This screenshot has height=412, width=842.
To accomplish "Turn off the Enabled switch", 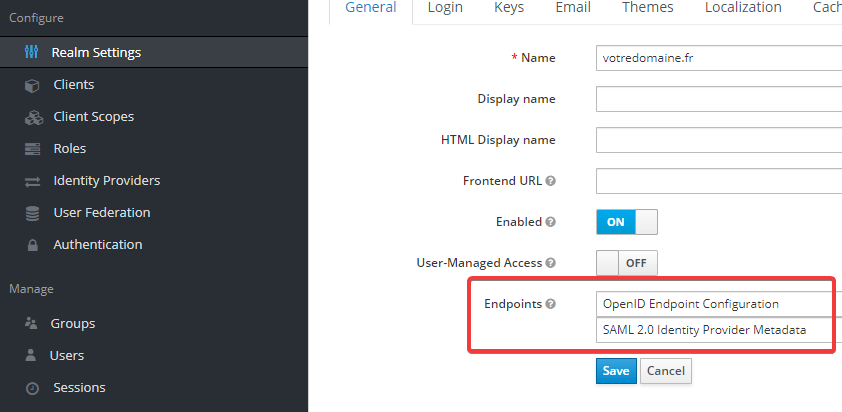I will (x=627, y=222).
